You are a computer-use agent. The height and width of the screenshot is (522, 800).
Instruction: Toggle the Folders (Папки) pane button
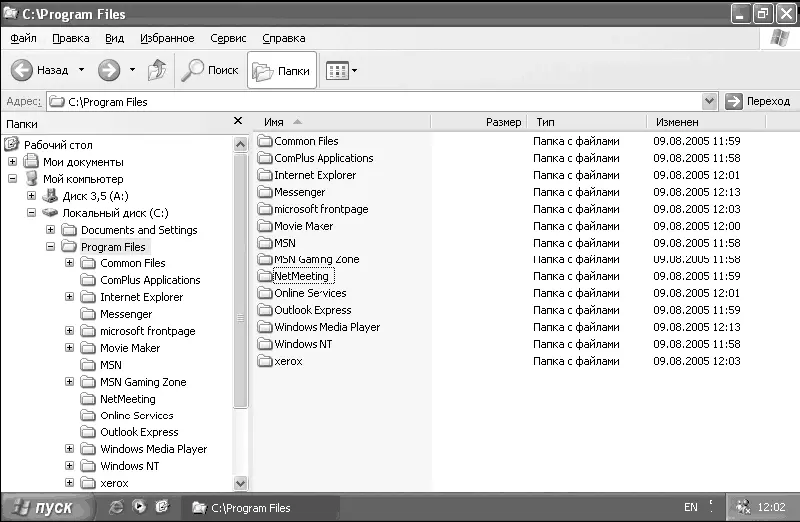pos(281,71)
